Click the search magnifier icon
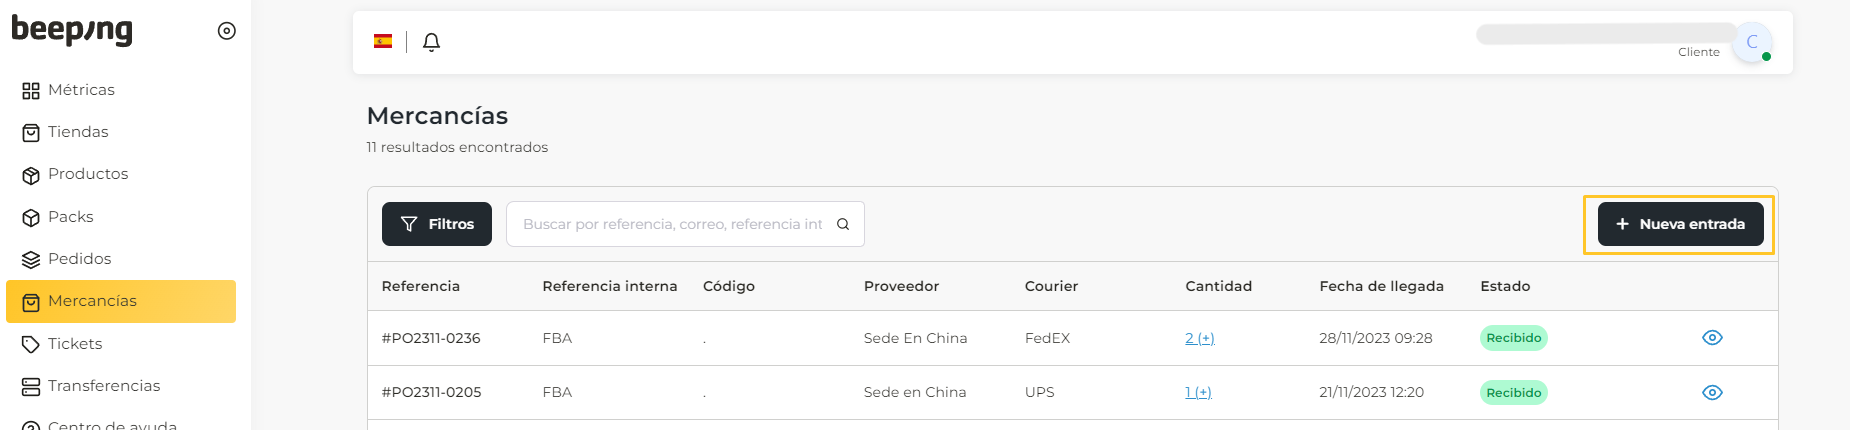1850x430 pixels. [x=843, y=224]
